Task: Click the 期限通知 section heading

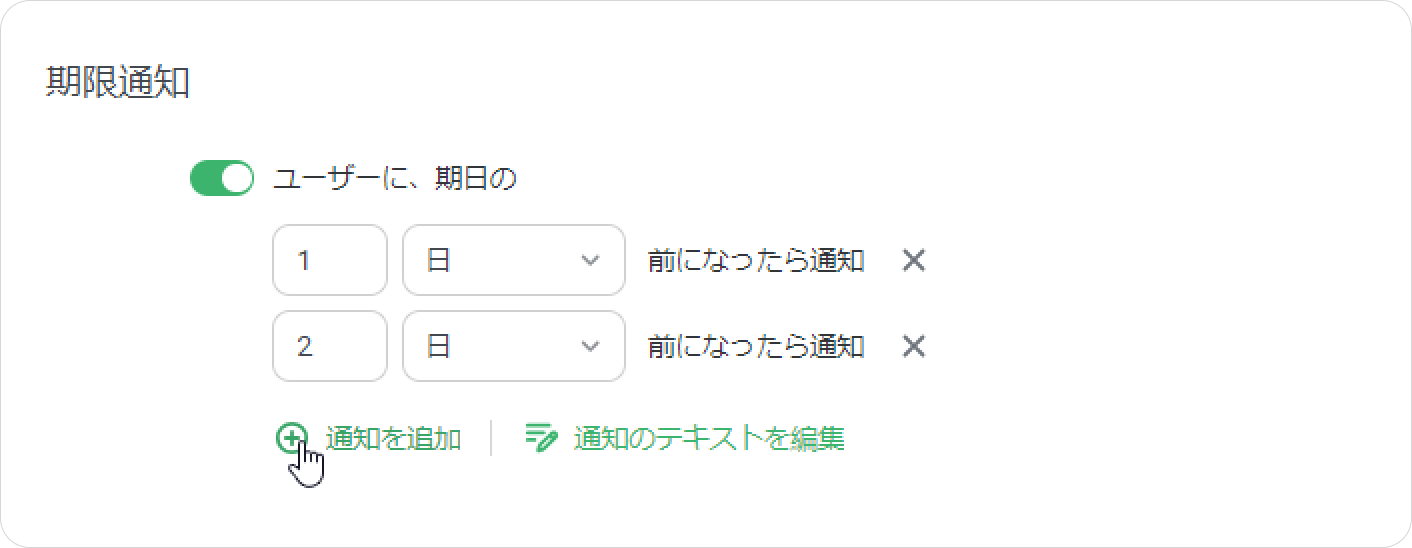Action: click(118, 83)
